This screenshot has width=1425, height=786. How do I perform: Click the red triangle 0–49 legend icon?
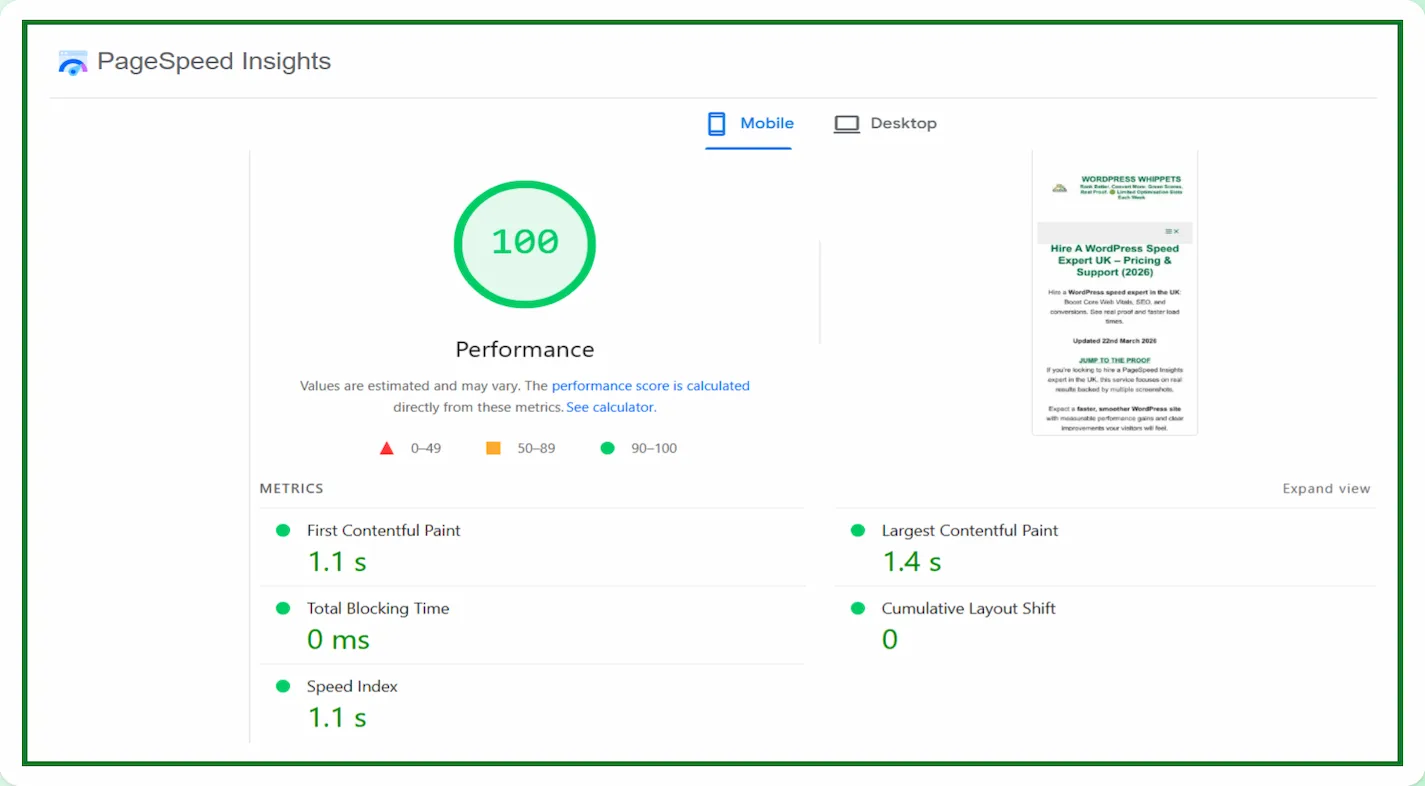pyautogui.click(x=387, y=448)
